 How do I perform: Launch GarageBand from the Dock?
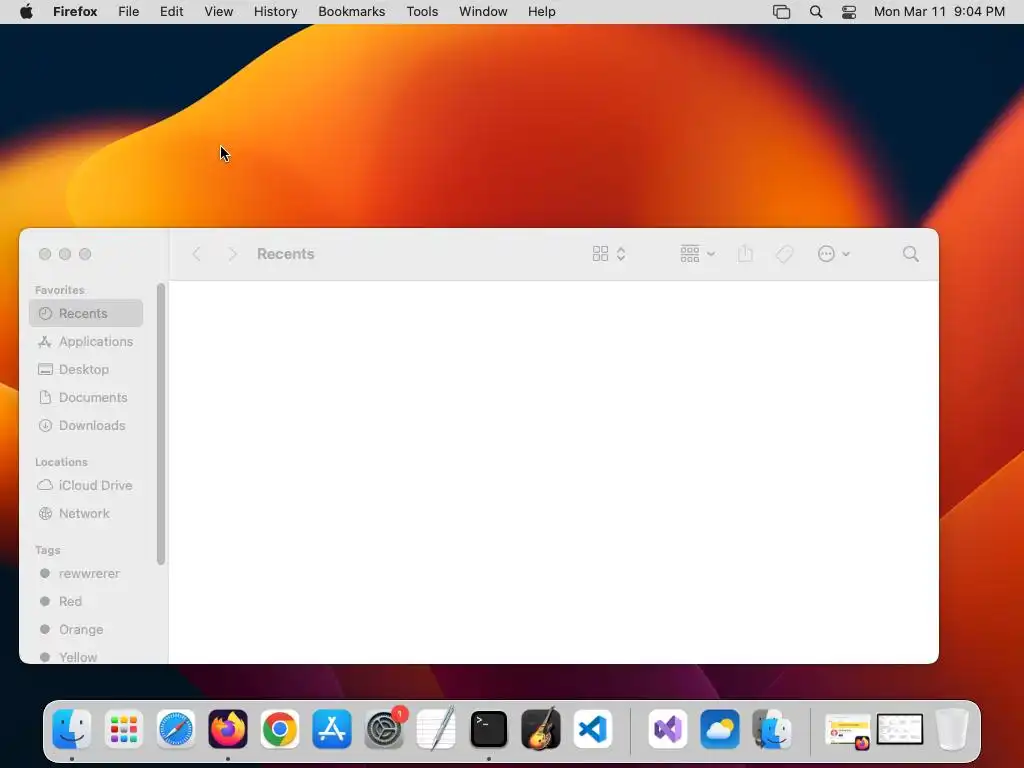541,729
